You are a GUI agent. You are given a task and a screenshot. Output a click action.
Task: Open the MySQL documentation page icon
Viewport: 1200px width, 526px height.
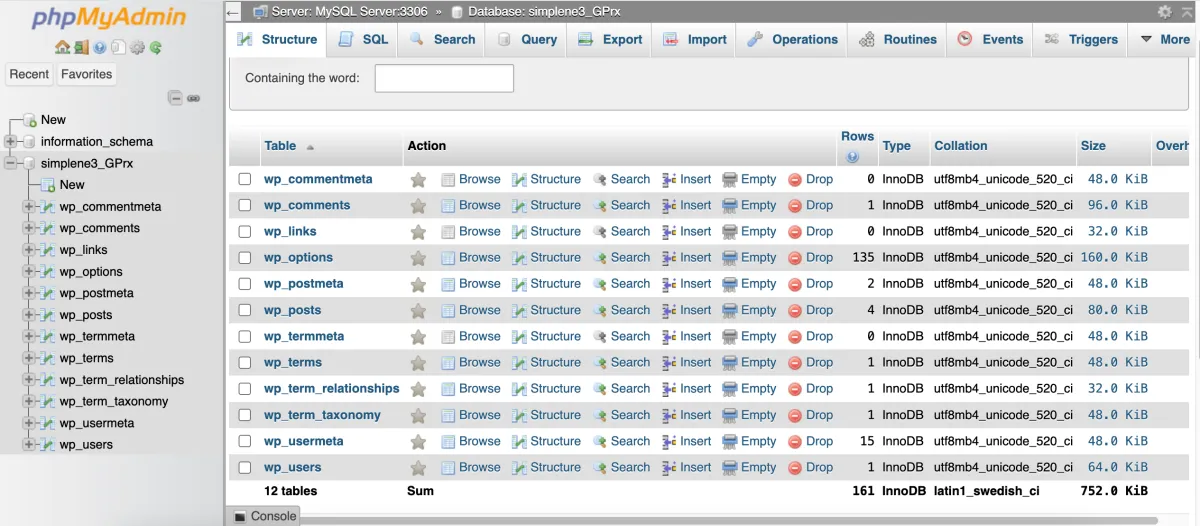[x=118, y=47]
